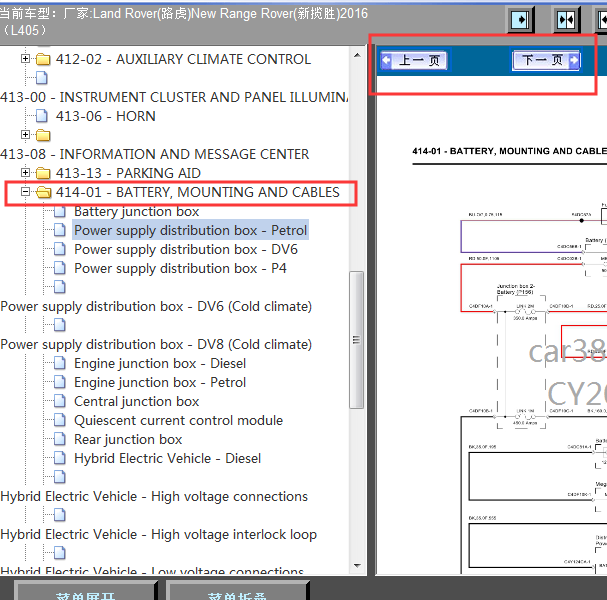Screen dimensions: 607x600
Task: Open Hybrid Electric Vehicle - High voltage interlock loop
Action: pyautogui.click(x=159, y=534)
